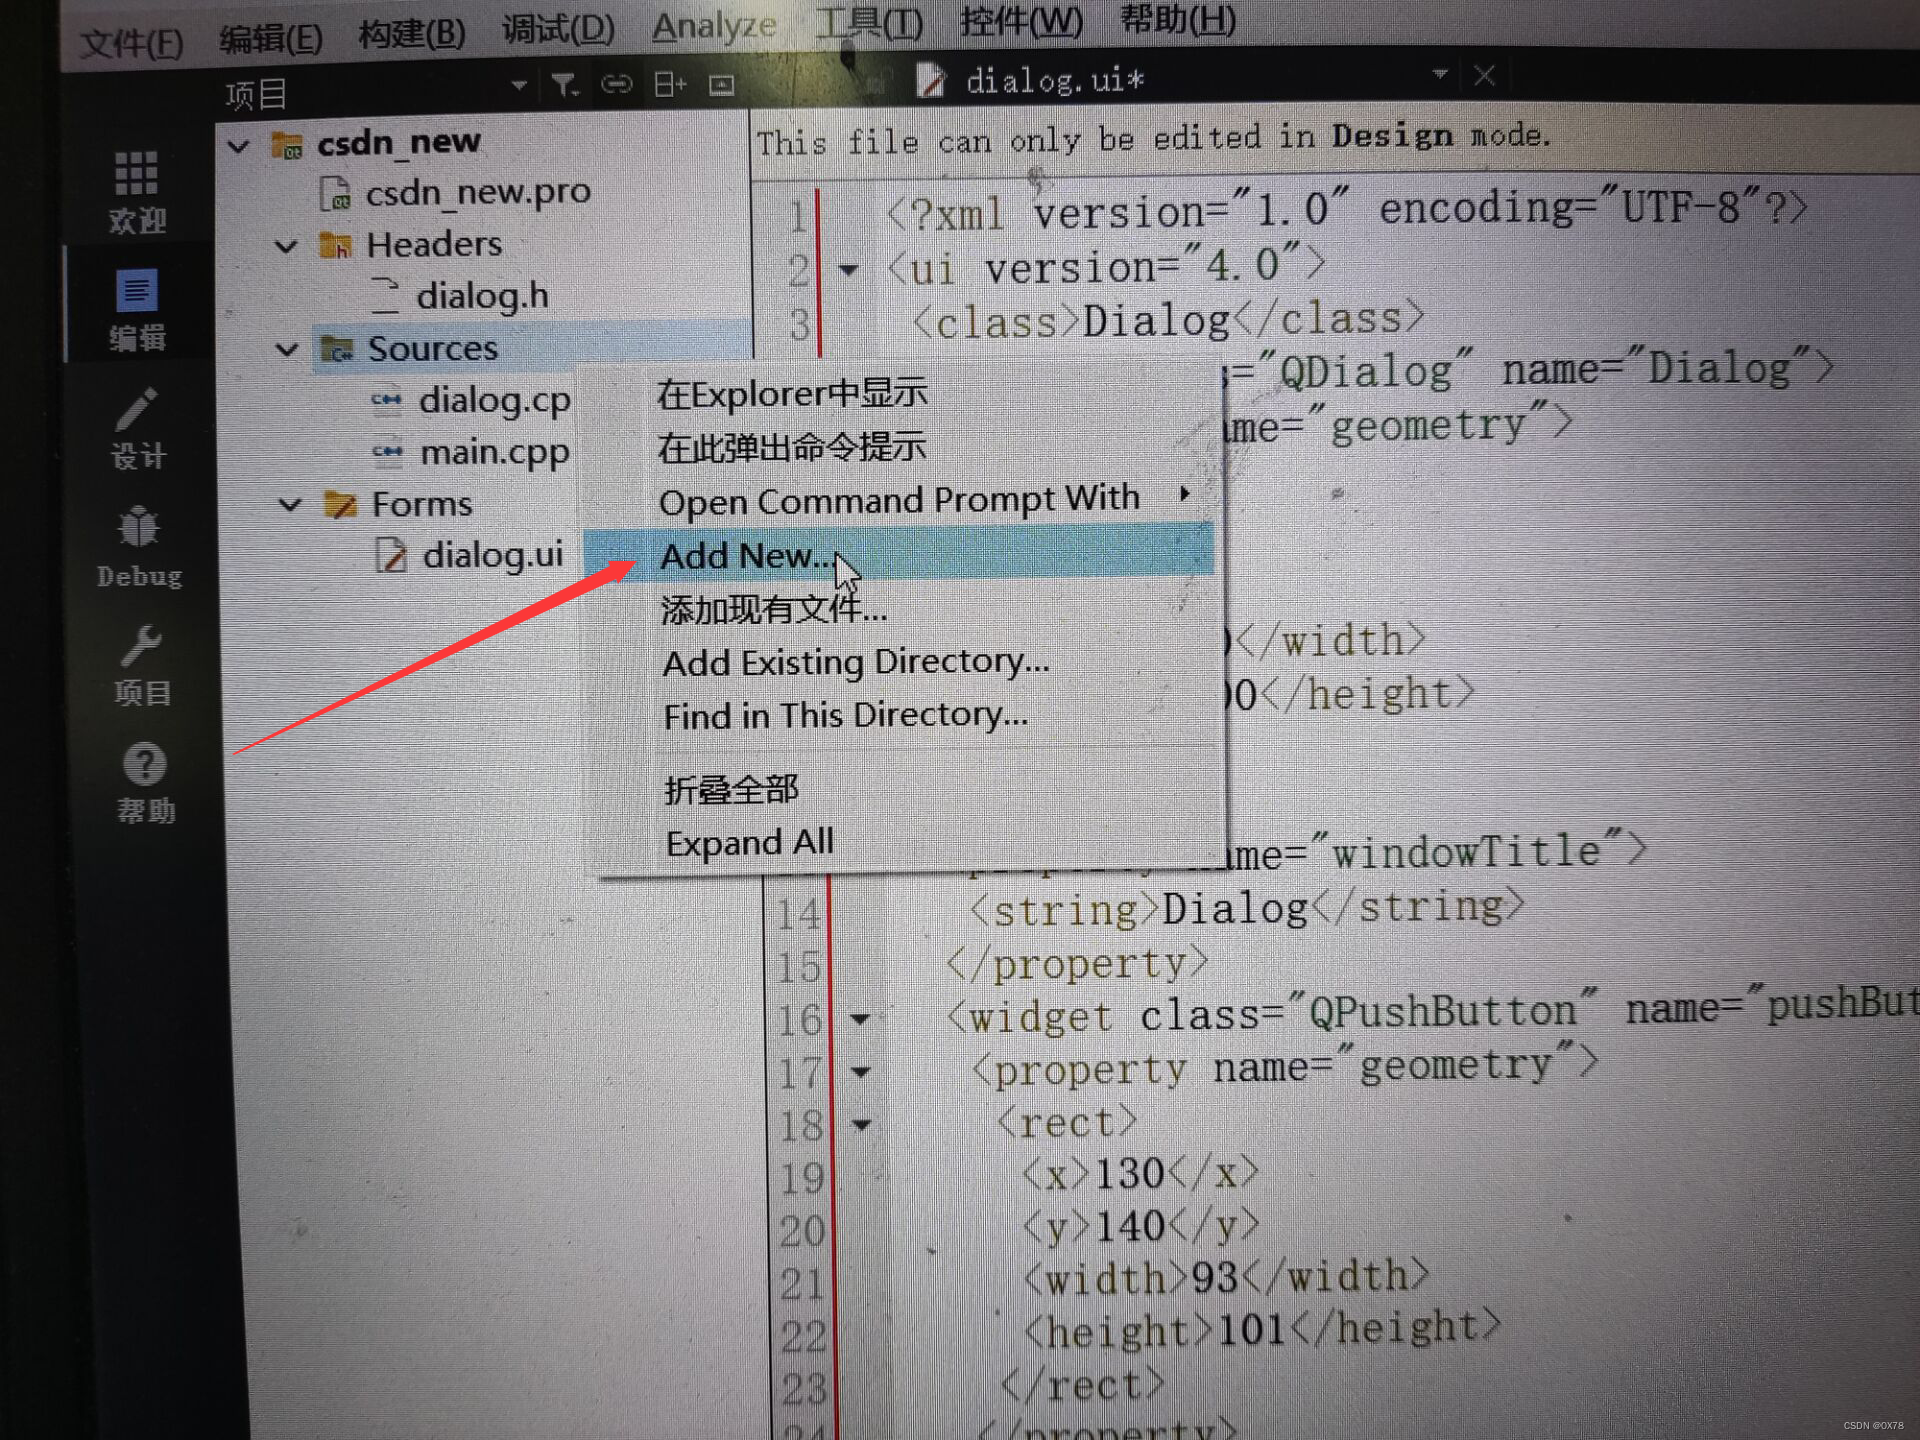The image size is (1920, 1440).
Task: Click the split panel icon
Action: (x=669, y=85)
